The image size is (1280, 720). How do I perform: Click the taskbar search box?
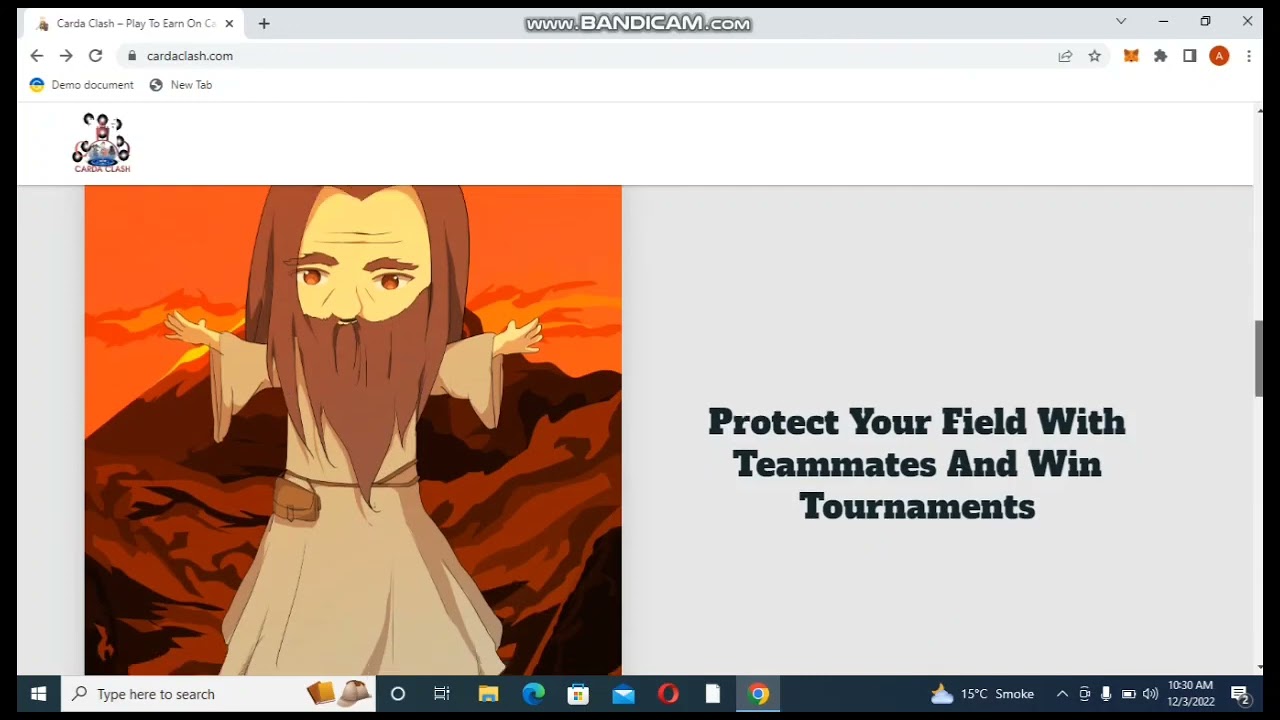coord(218,694)
